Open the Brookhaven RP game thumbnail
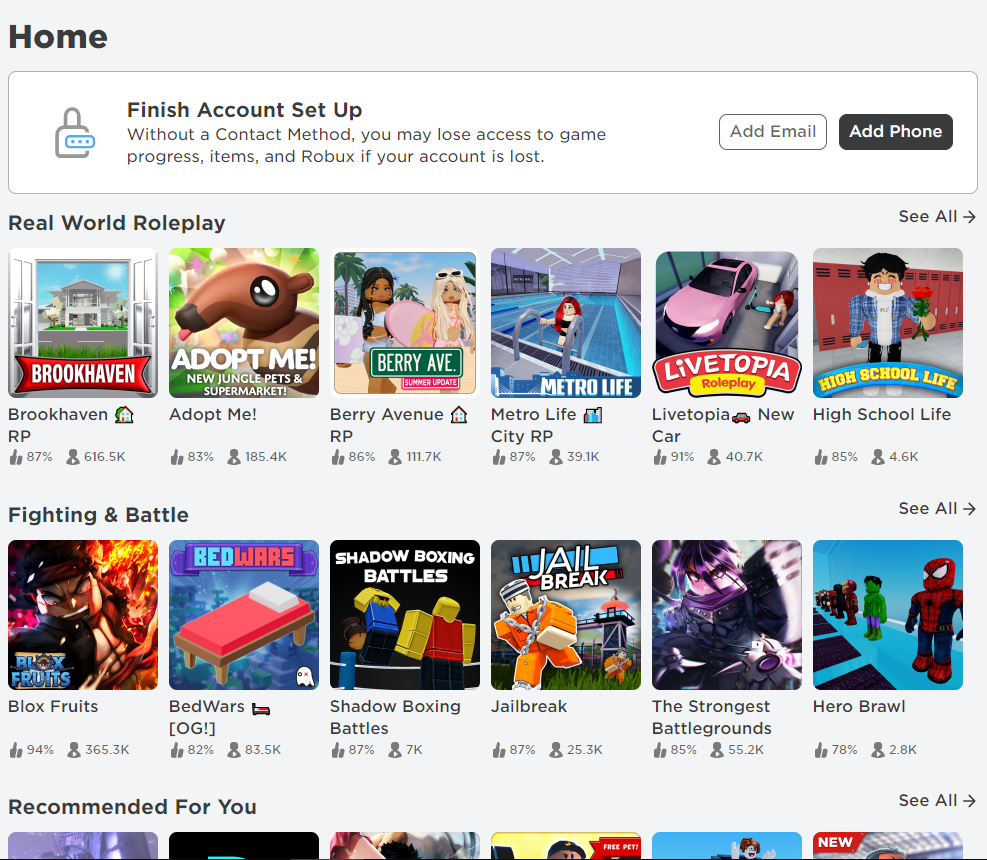This screenshot has height=860, width=987. coord(83,323)
